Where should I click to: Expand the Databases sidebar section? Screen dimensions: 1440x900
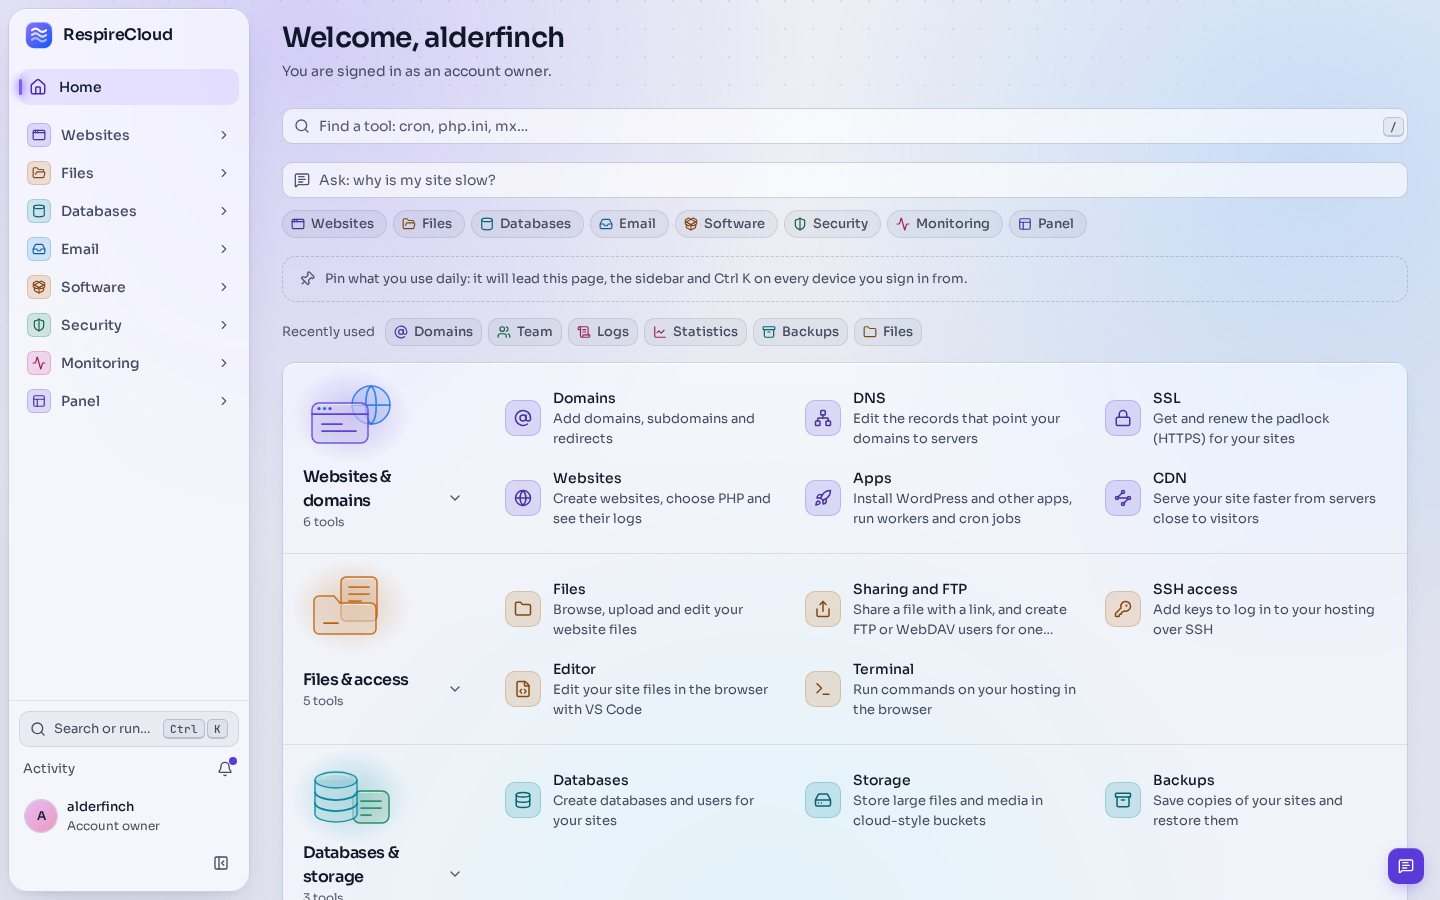point(128,211)
